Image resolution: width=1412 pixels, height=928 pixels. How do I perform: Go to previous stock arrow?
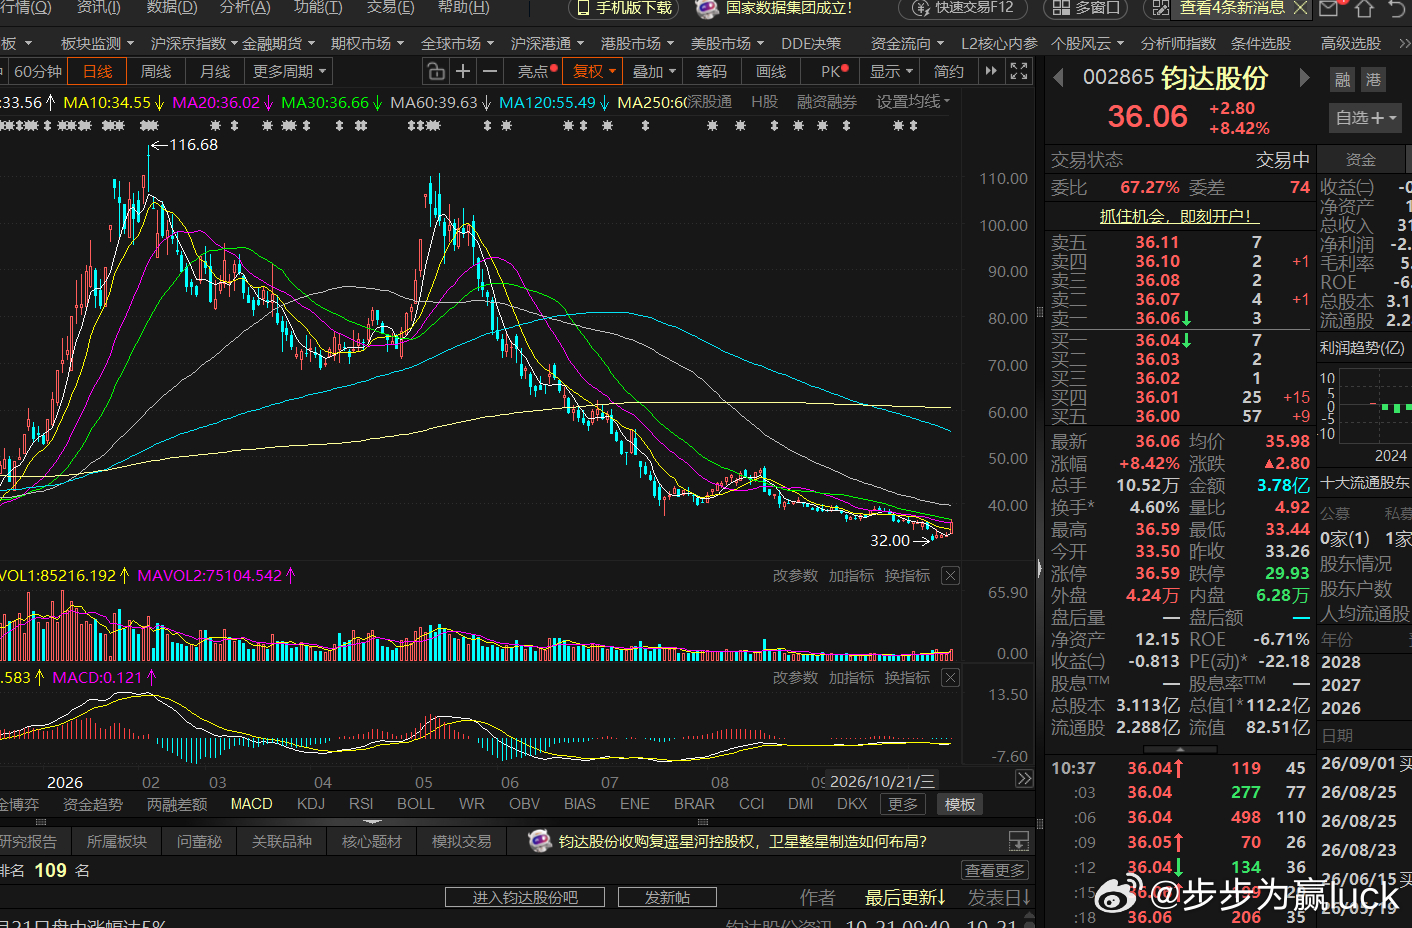coord(1058,78)
